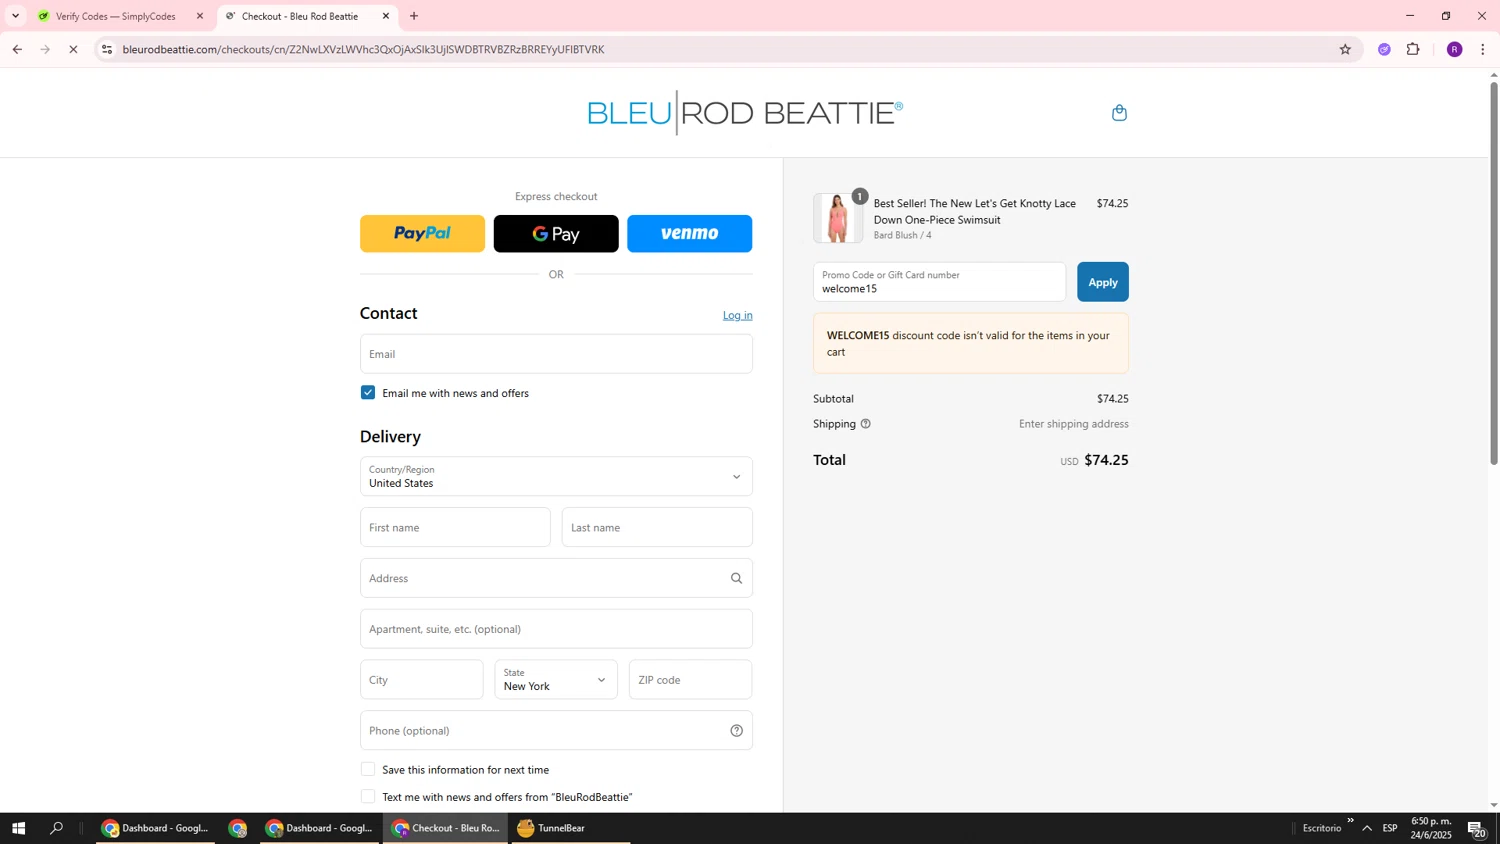The image size is (1500, 844).
Task: Open TunnelBear from the taskbar
Action: point(571,828)
